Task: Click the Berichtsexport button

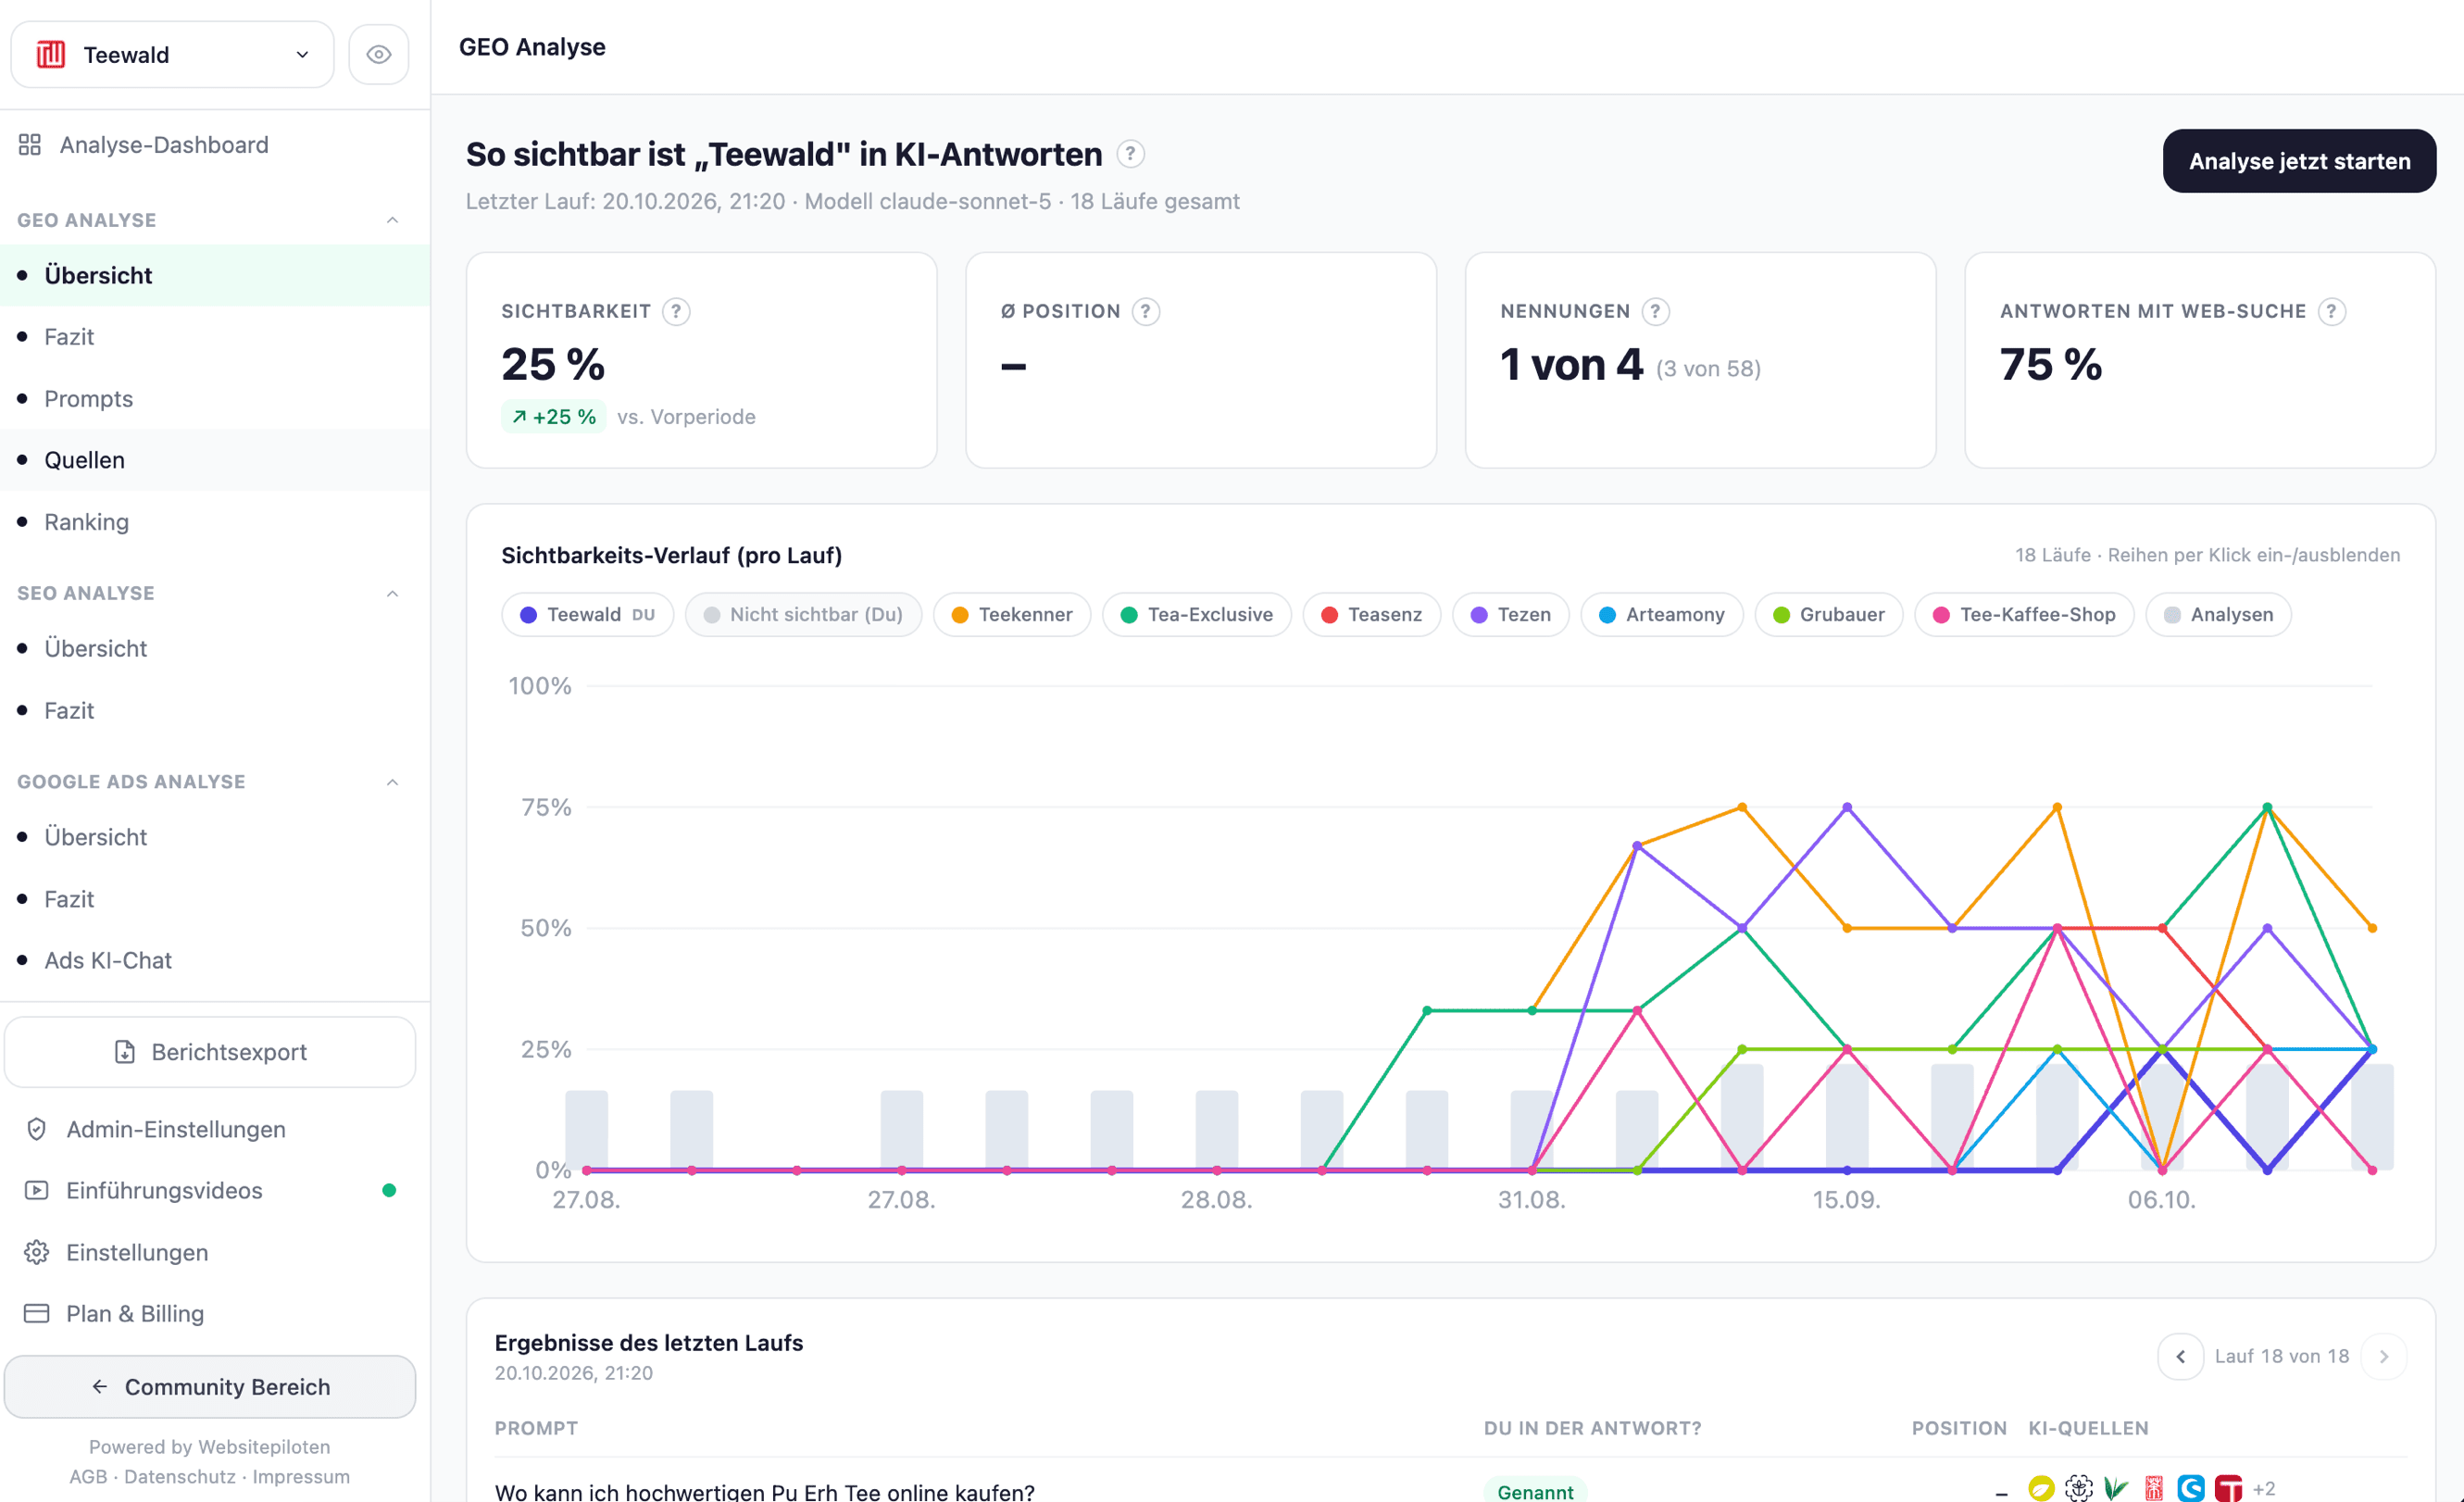Action: tap(210, 1052)
